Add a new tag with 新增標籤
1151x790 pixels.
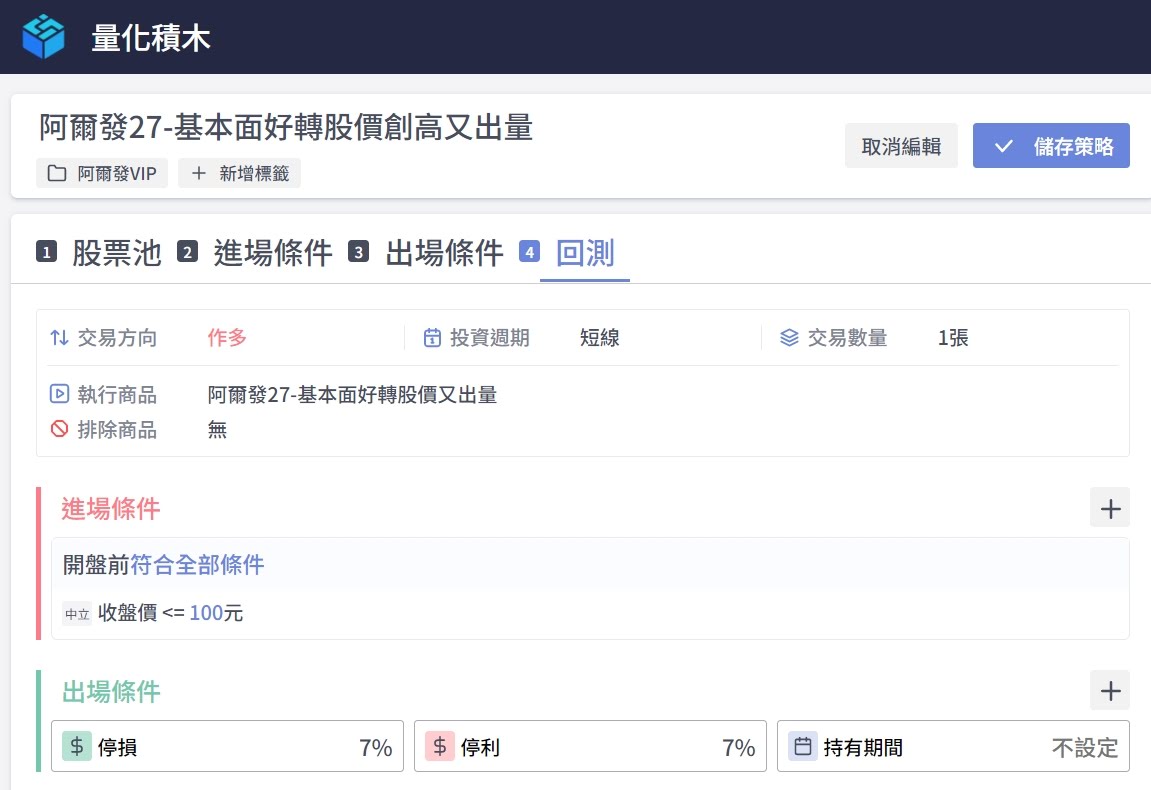240,173
